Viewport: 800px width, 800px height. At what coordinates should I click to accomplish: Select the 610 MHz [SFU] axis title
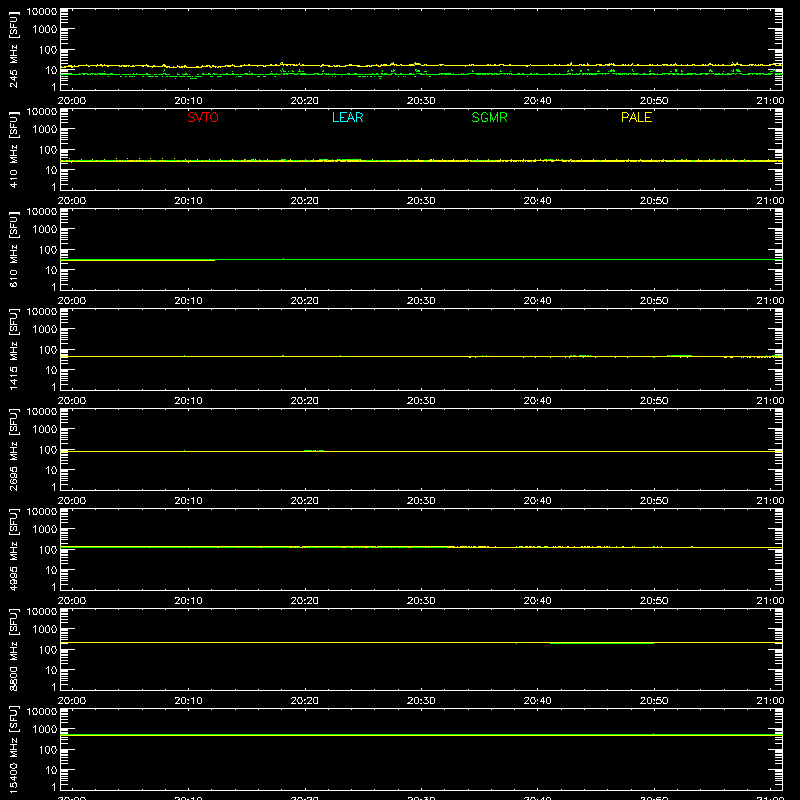click(x=13, y=249)
